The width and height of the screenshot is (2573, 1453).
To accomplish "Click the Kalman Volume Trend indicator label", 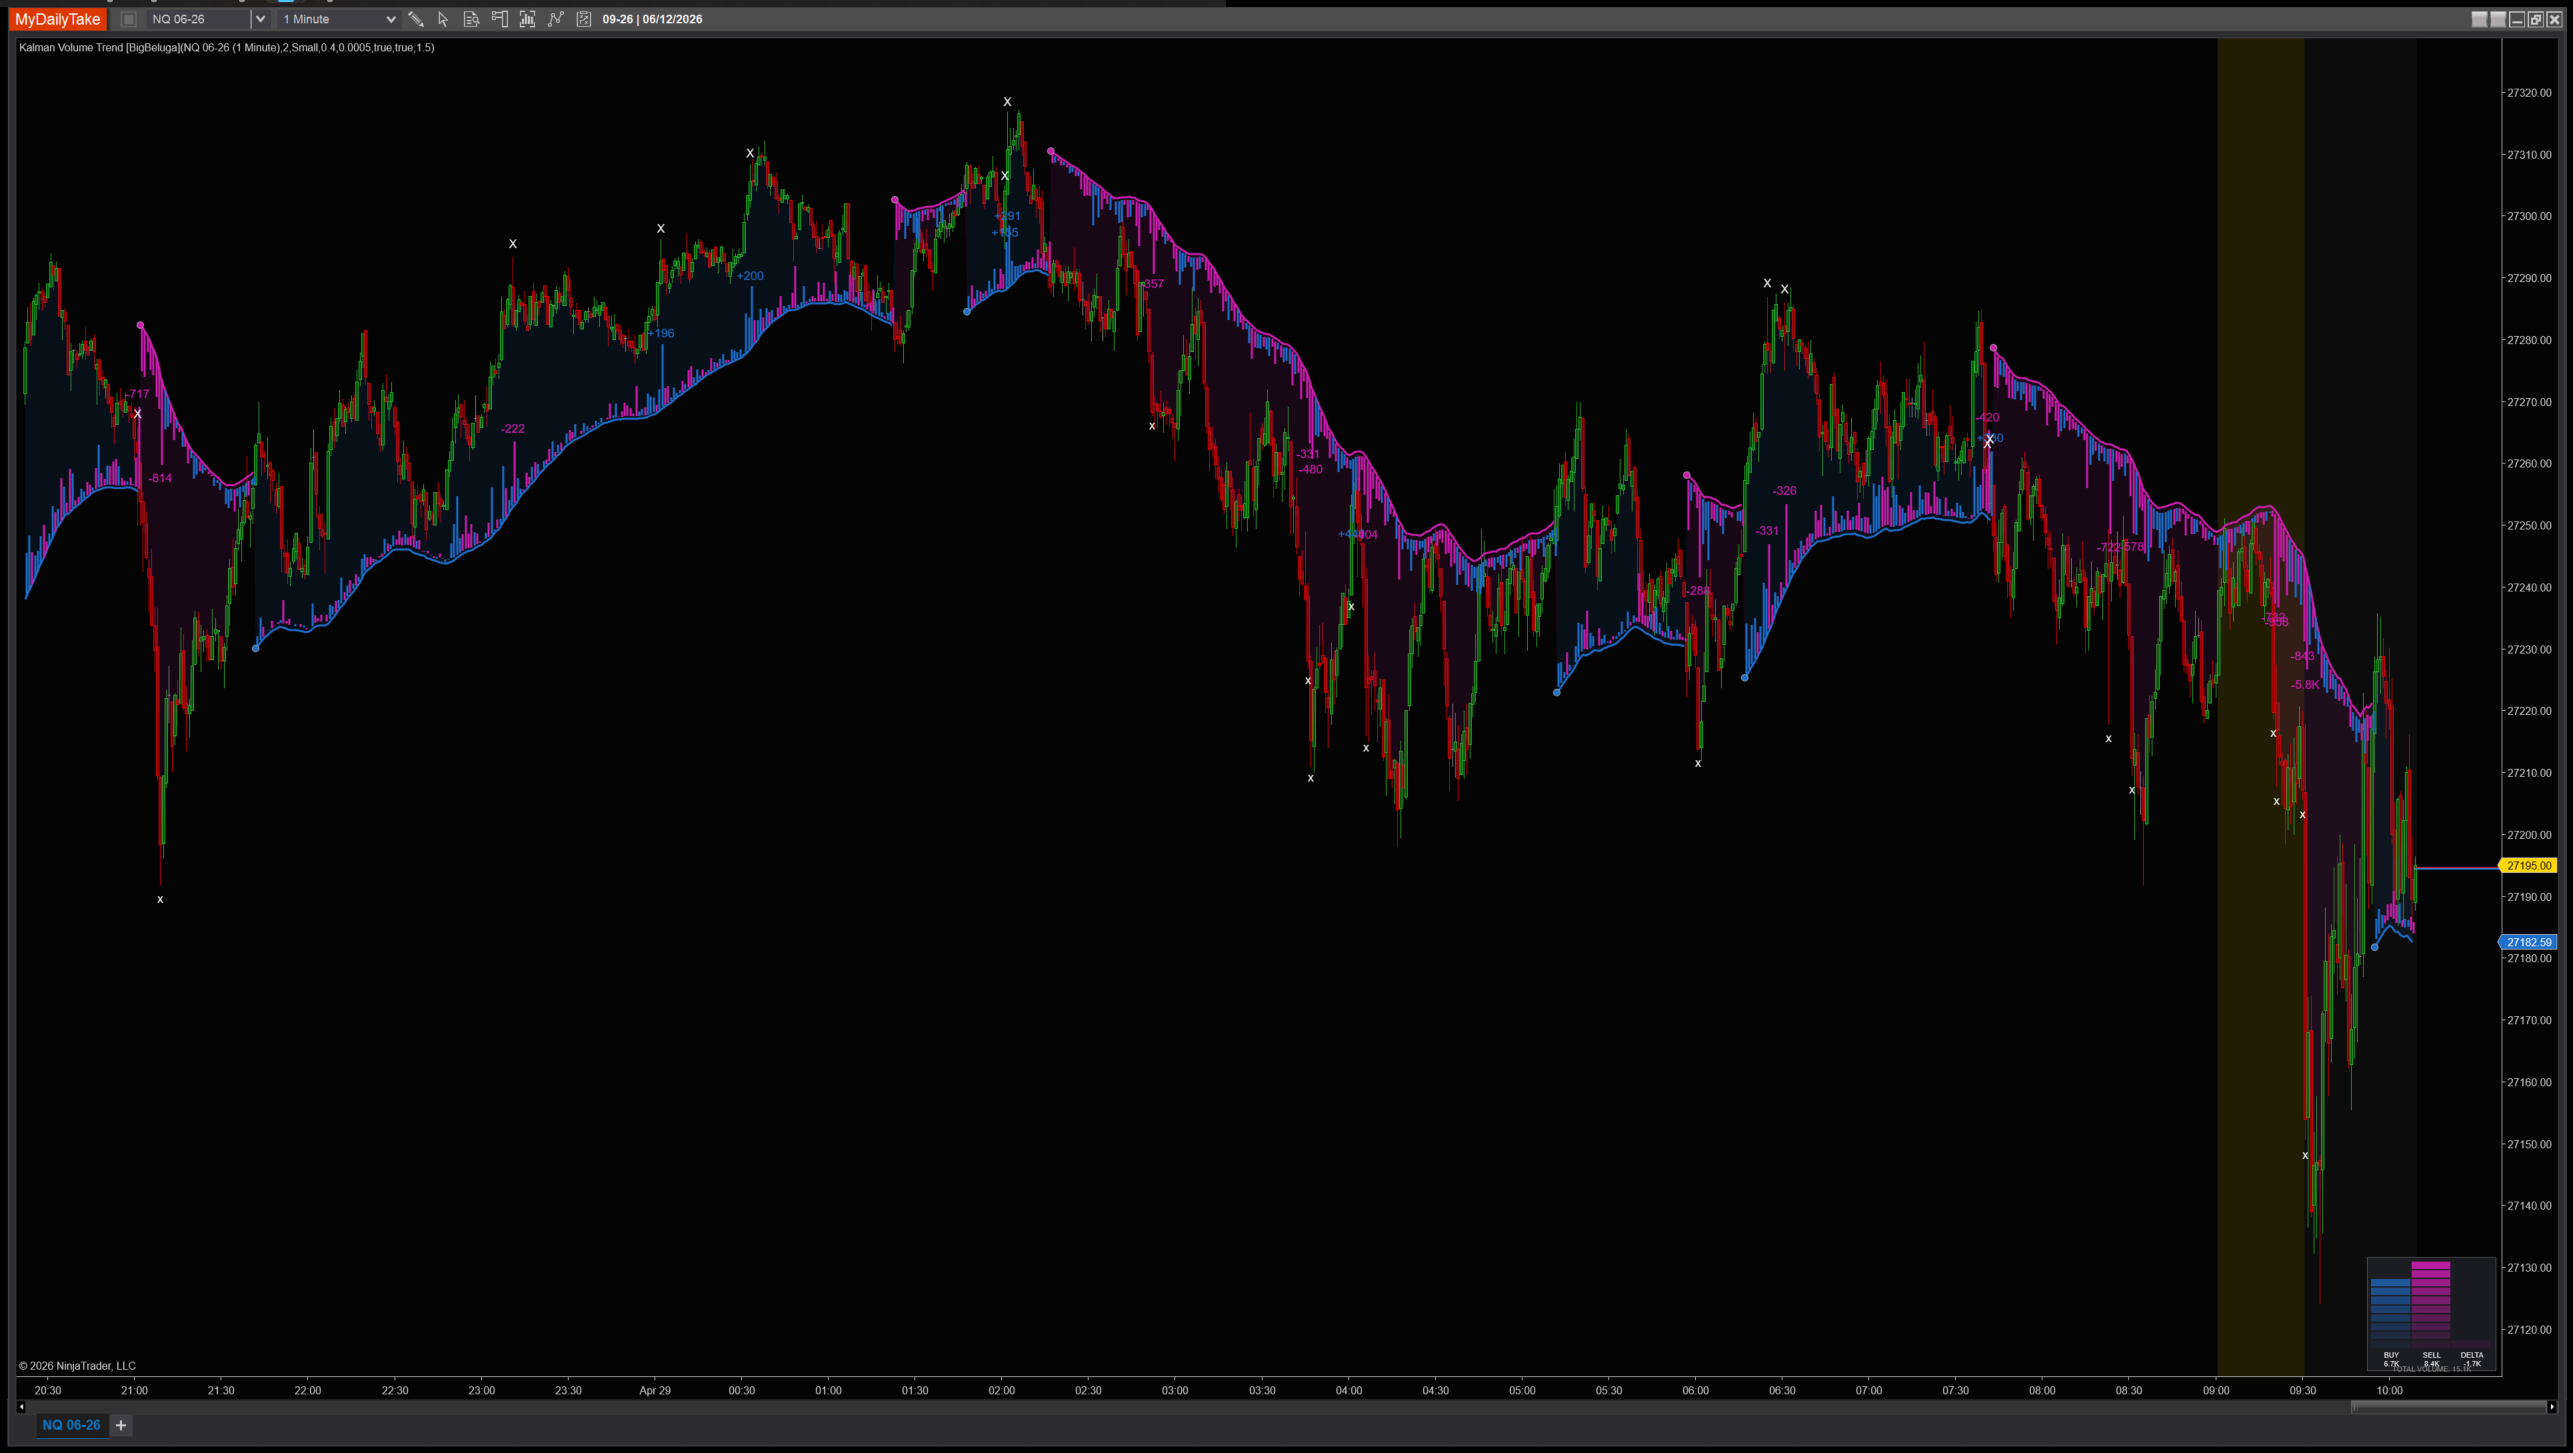I will coord(226,47).
